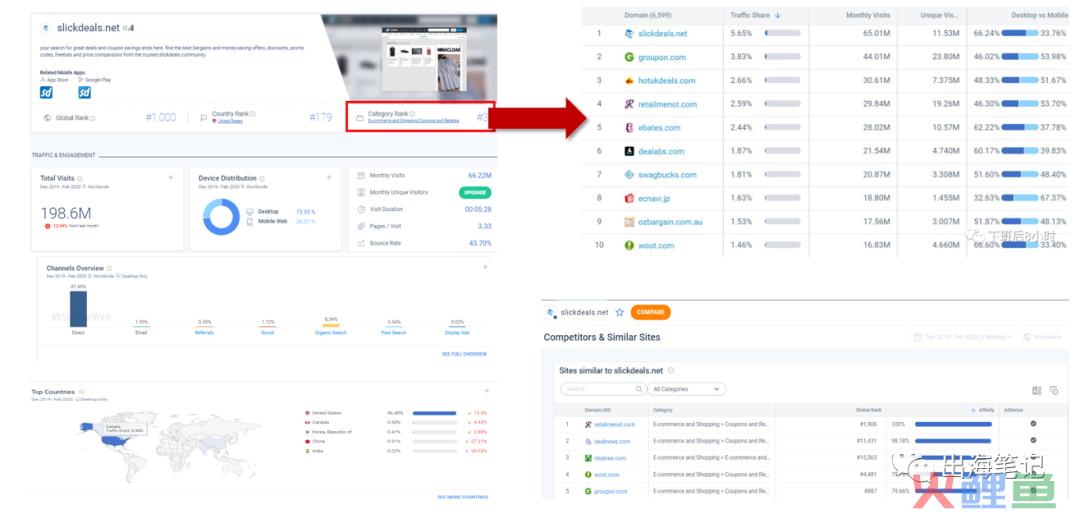Viewport: 1080px width, 514px height.
Task: Open the ozbargain.com.au domain link
Action: [670, 222]
